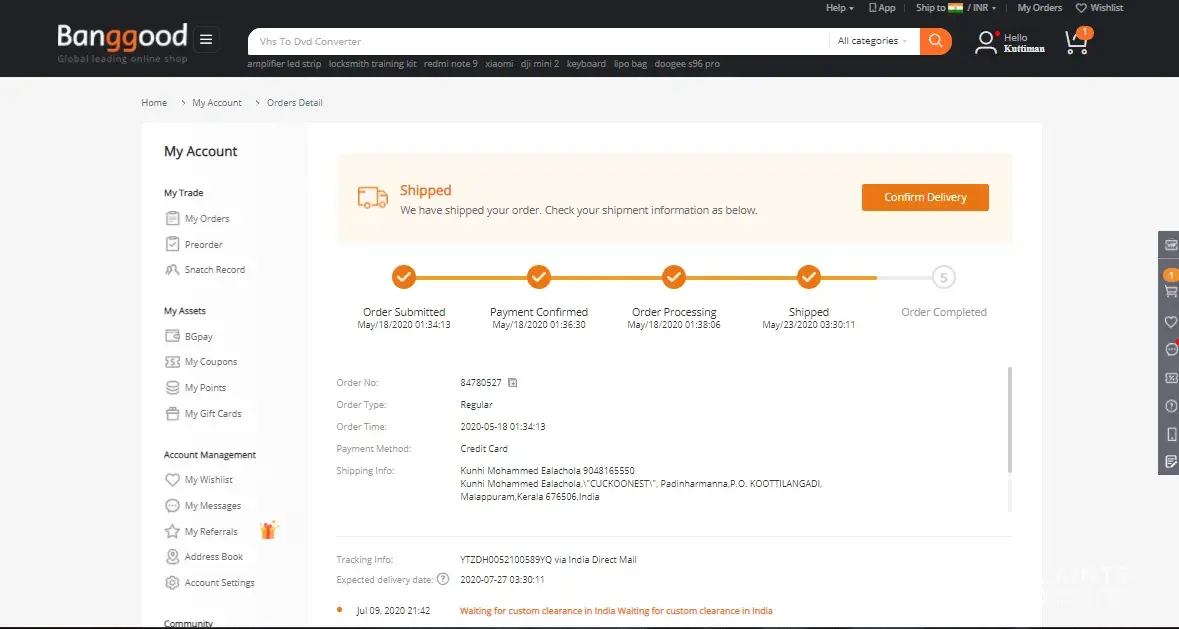Go to Address Book in sidebar
This screenshot has width=1179, height=629.
(213, 557)
